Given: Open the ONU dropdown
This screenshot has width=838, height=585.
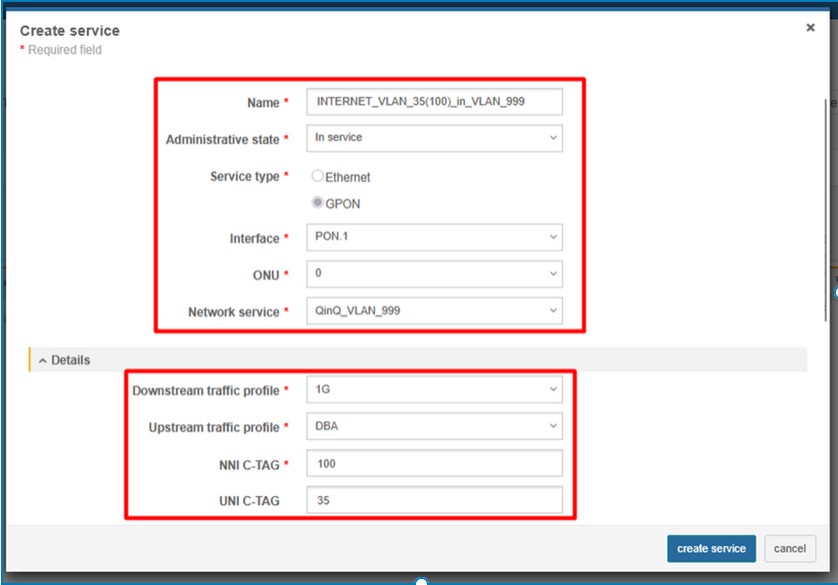Looking at the screenshot, I should (434, 274).
